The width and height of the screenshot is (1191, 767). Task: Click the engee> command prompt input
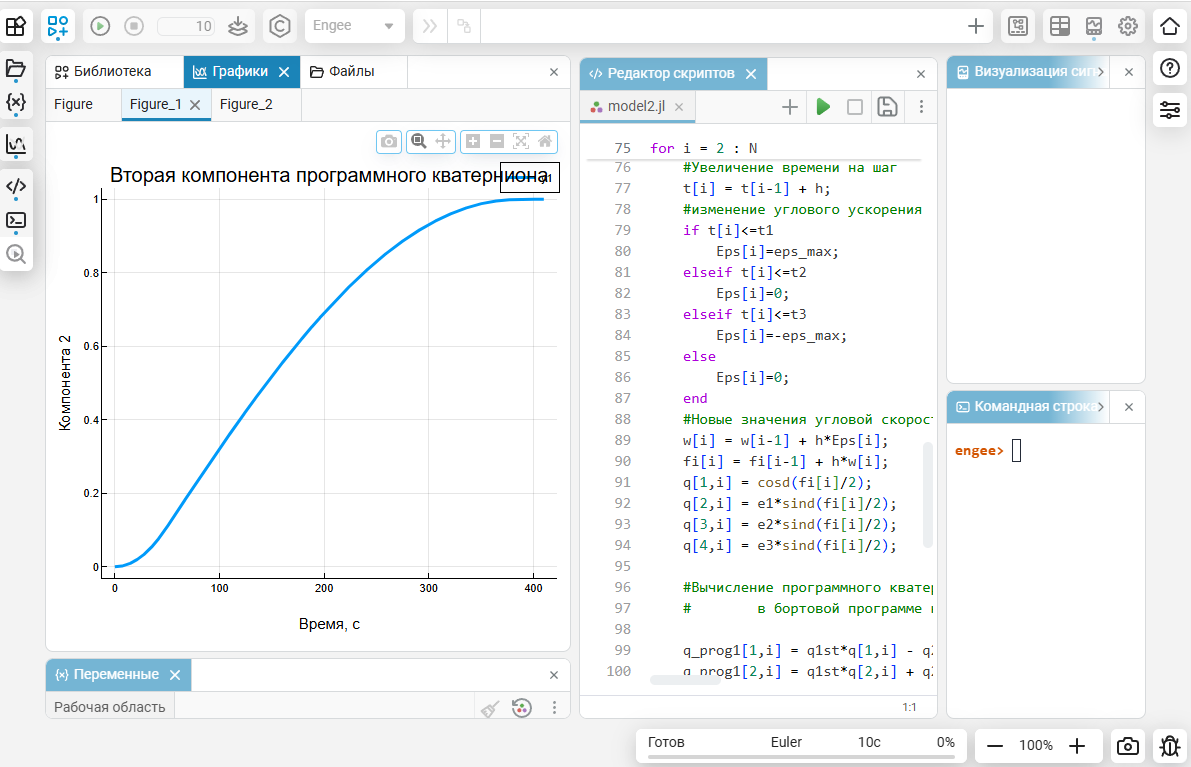pos(1016,451)
